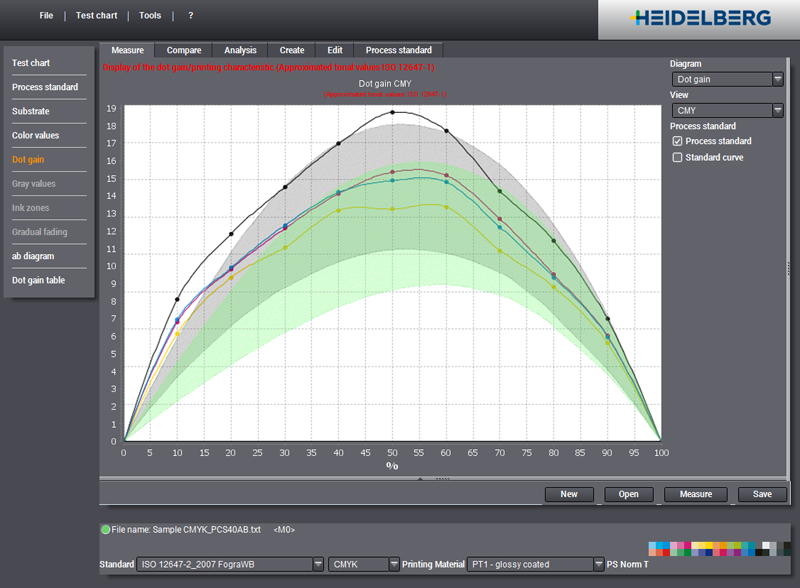This screenshot has width=800, height=588.
Task: Switch to the Edit tab
Action: [335, 50]
